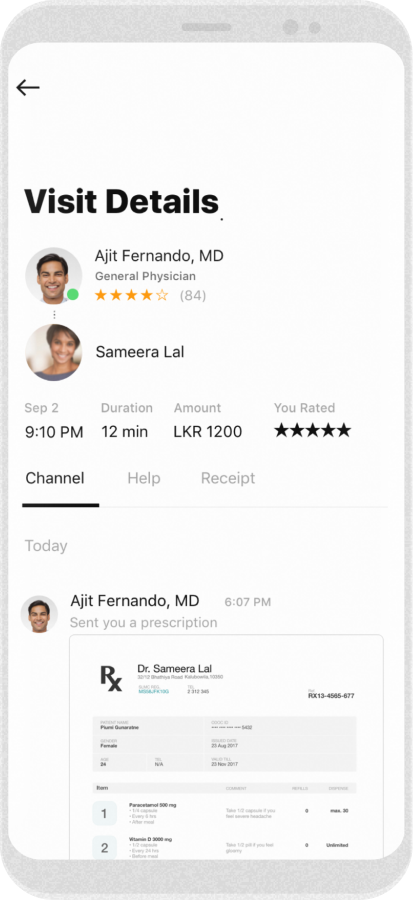Tap the Sameera Lal name label
This screenshot has height=900, width=413.
[x=140, y=352]
